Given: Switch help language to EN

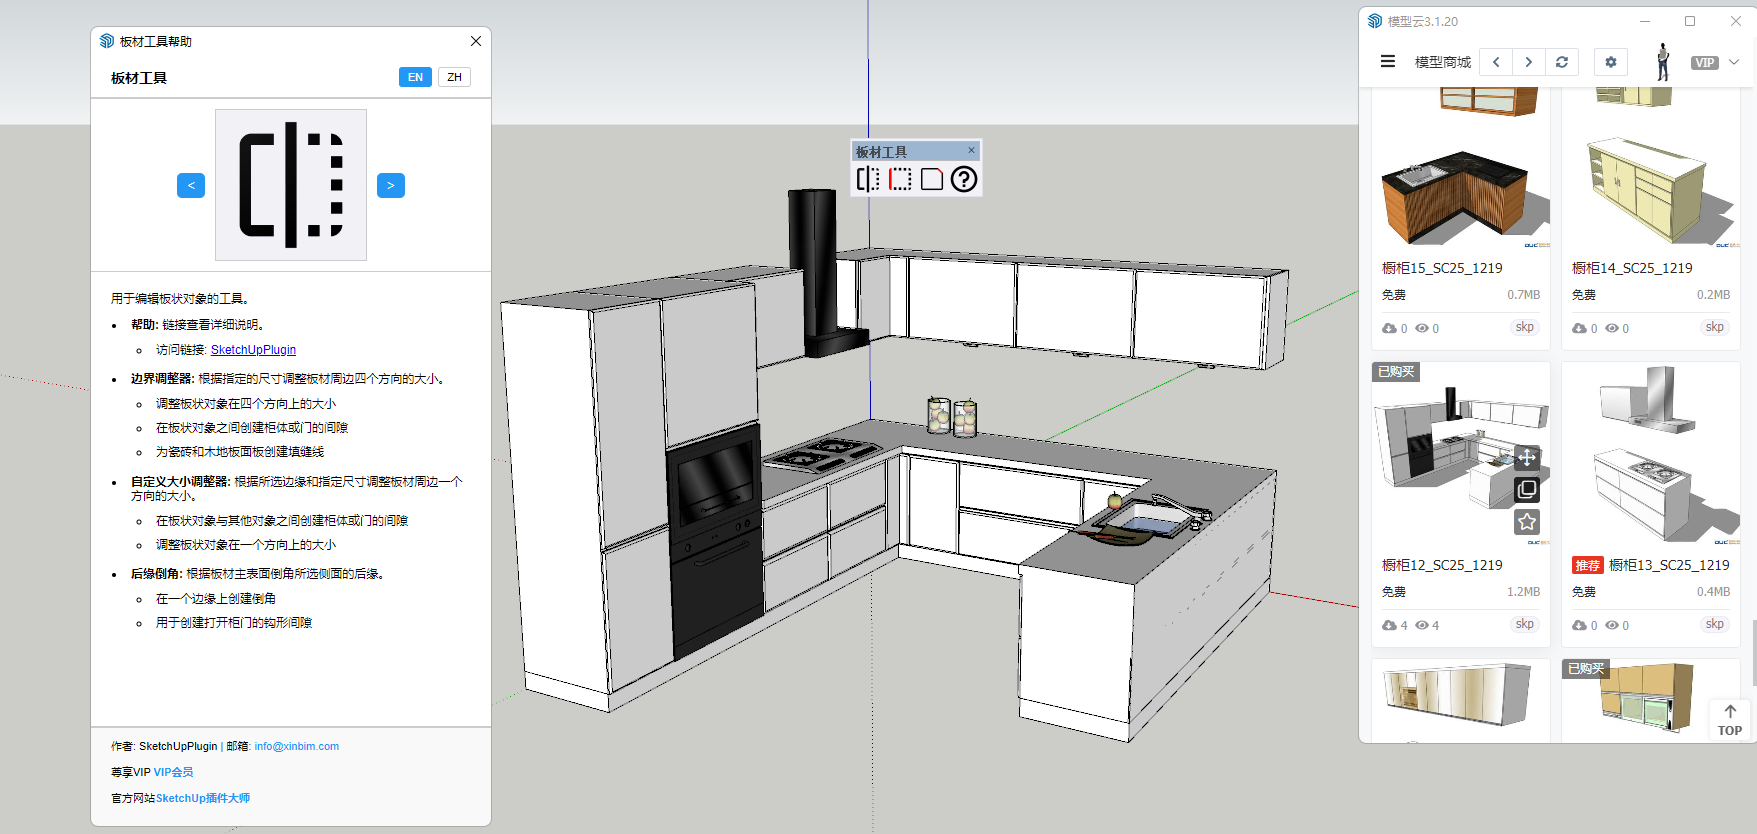Looking at the screenshot, I should [x=415, y=77].
